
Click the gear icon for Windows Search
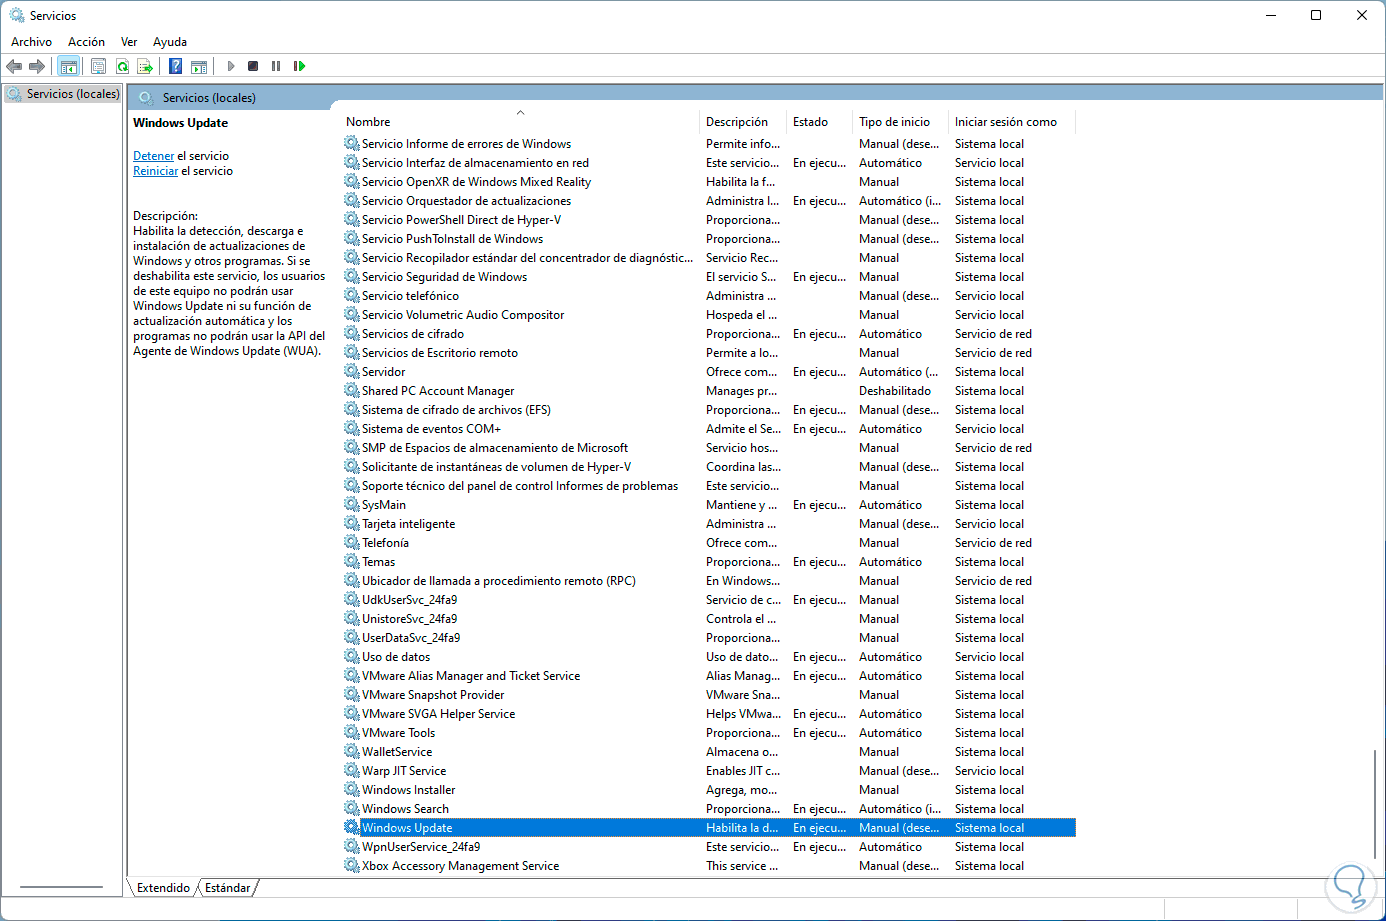click(351, 809)
